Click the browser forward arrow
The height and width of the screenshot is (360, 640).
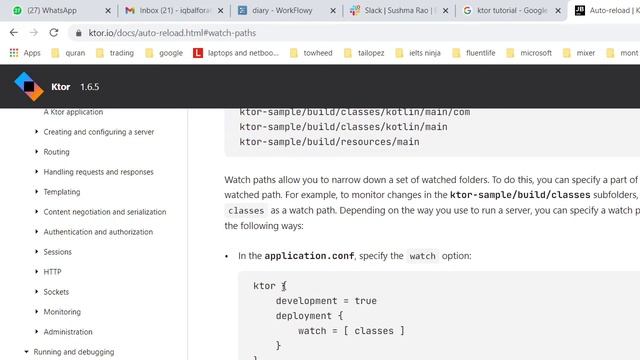click(x=34, y=33)
